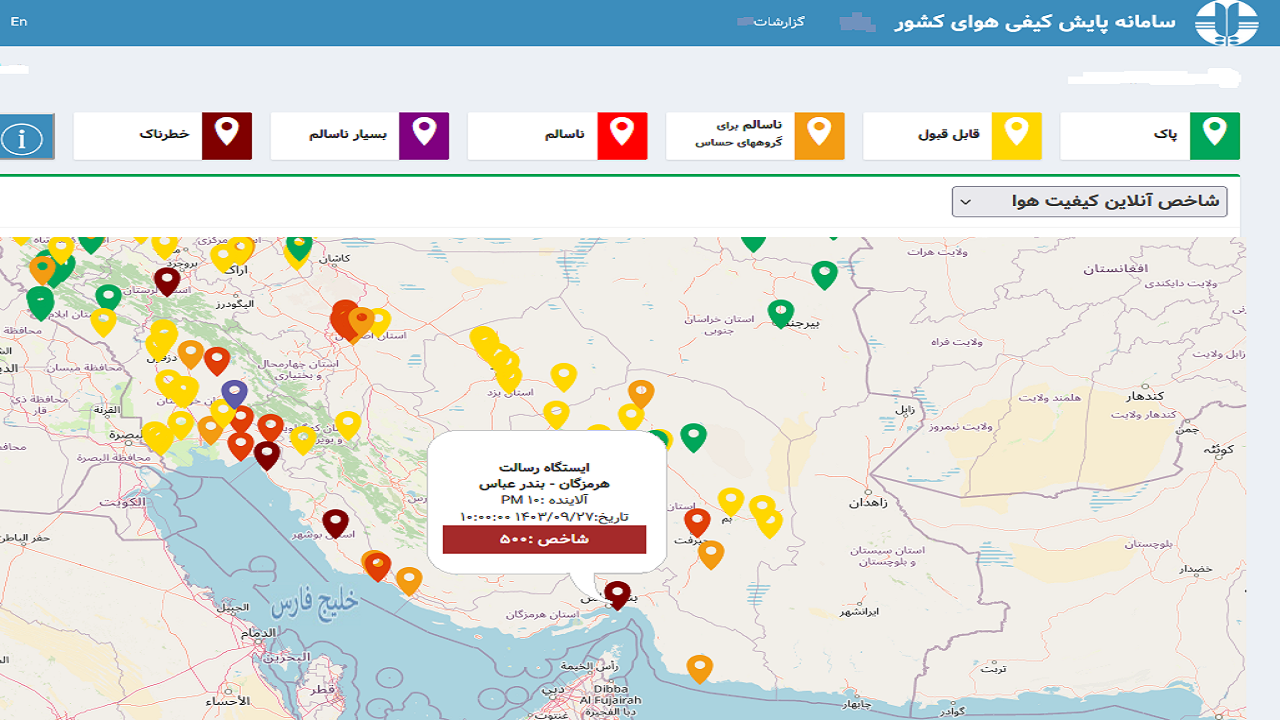Select the orange marker just south of Jiroft
This screenshot has height=720, width=1280.
tap(711, 554)
